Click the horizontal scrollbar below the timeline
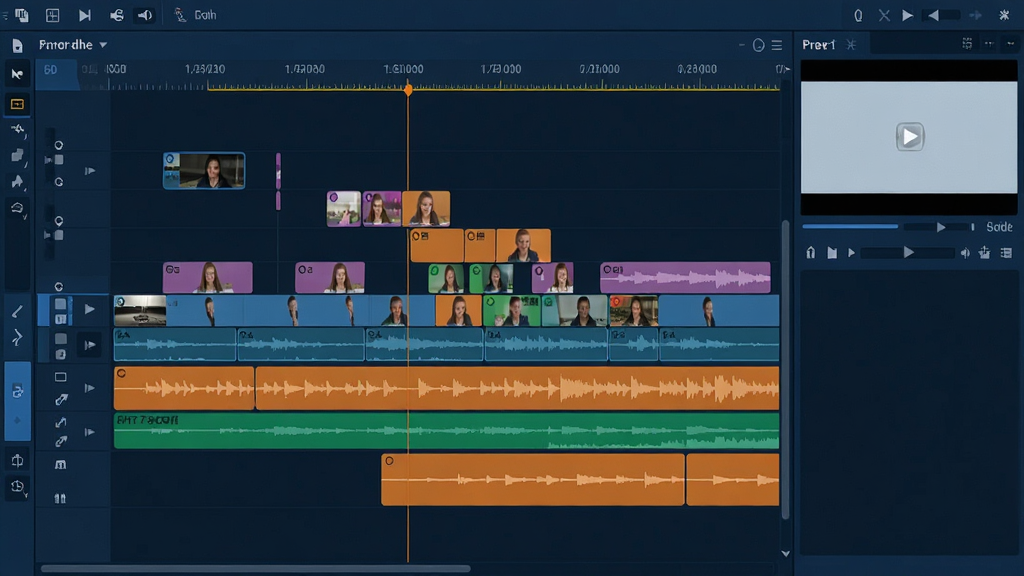This screenshot has height=576, width=1024. (x=255, y=568)
